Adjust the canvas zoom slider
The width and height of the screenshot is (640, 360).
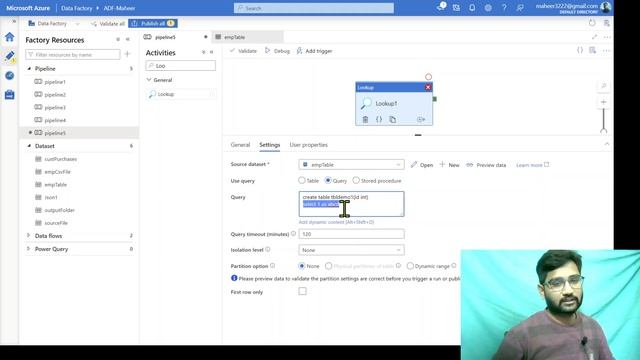[x=603, y=120]
